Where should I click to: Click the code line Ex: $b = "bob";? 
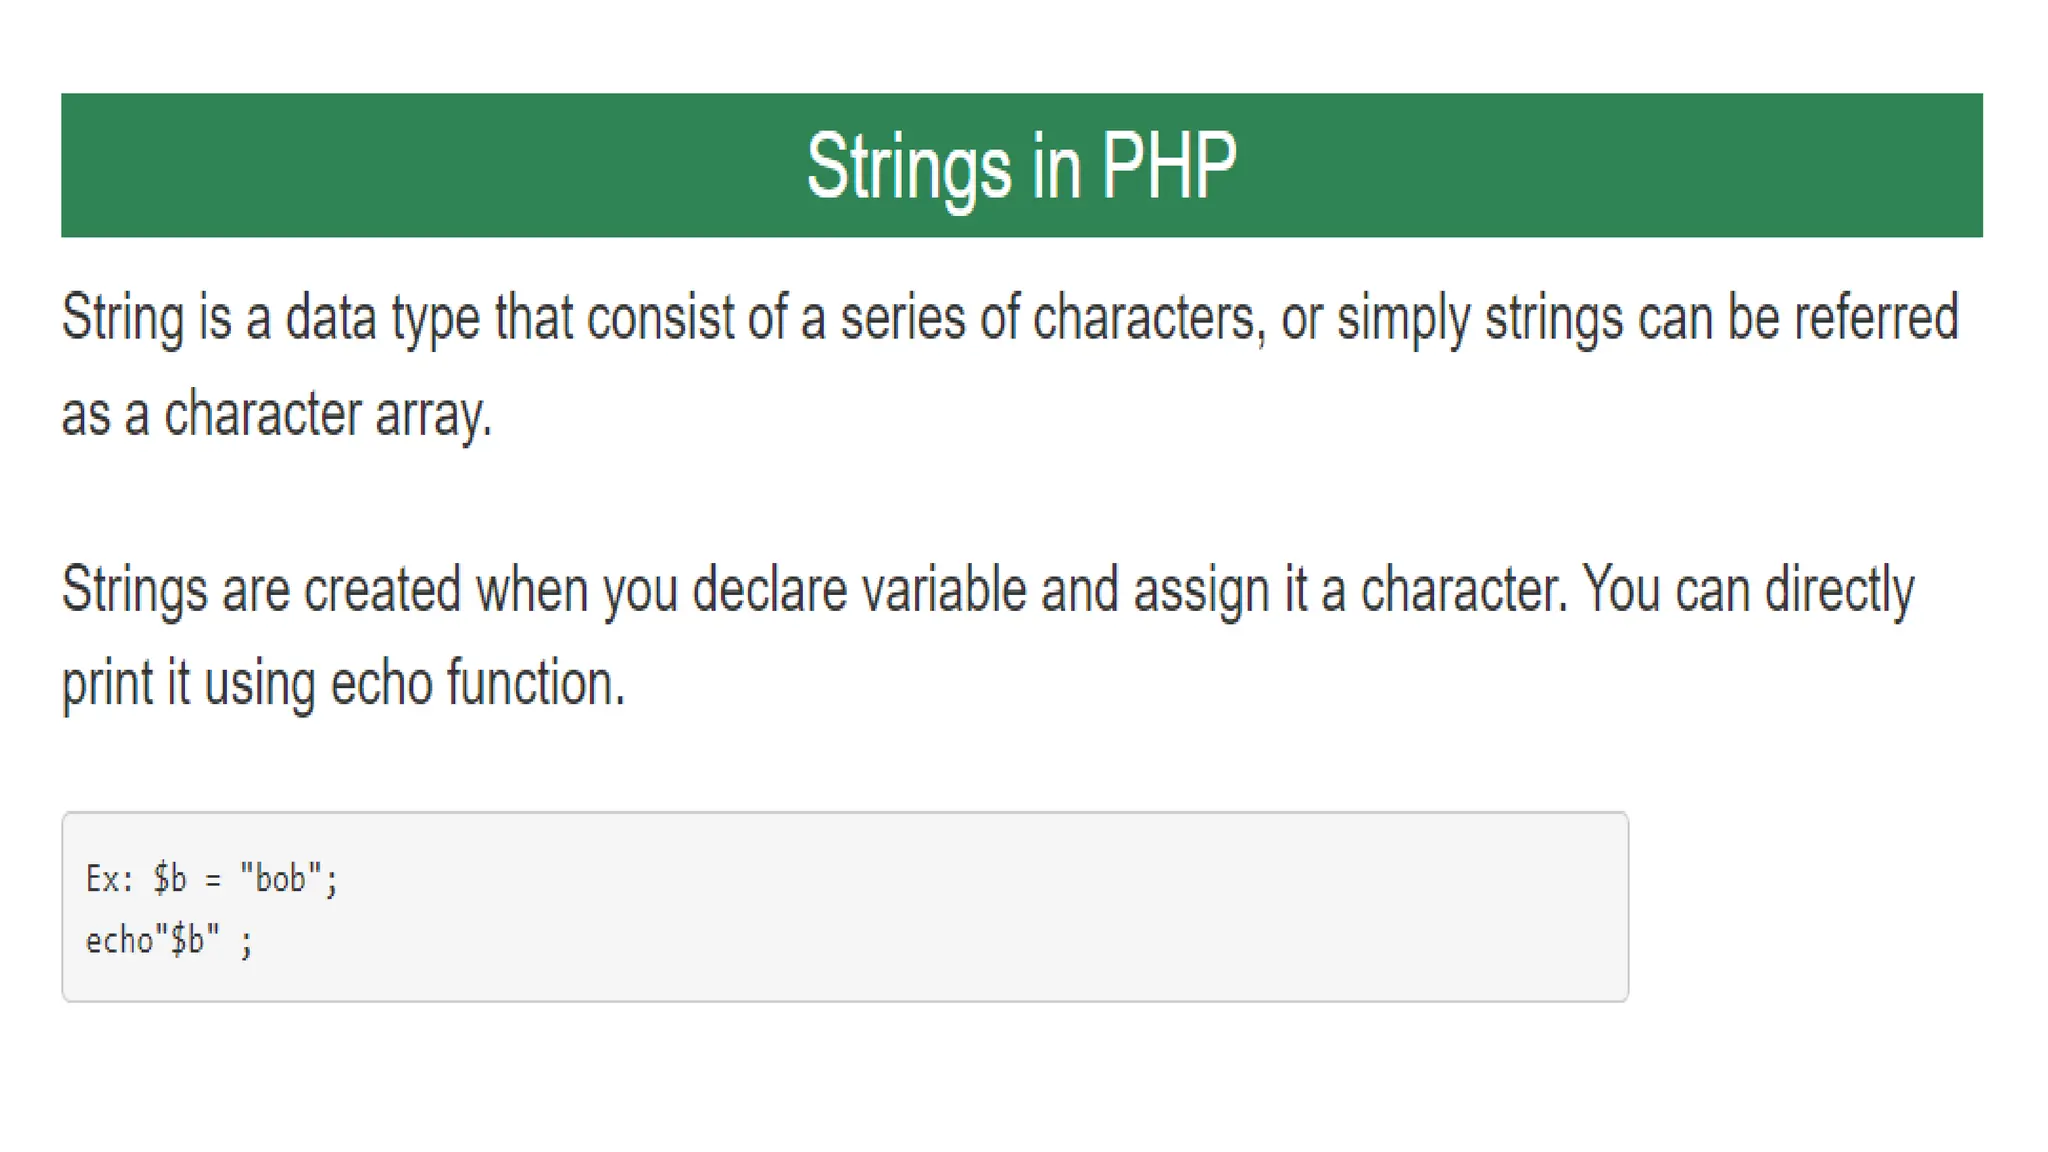[x=212, y=878]
